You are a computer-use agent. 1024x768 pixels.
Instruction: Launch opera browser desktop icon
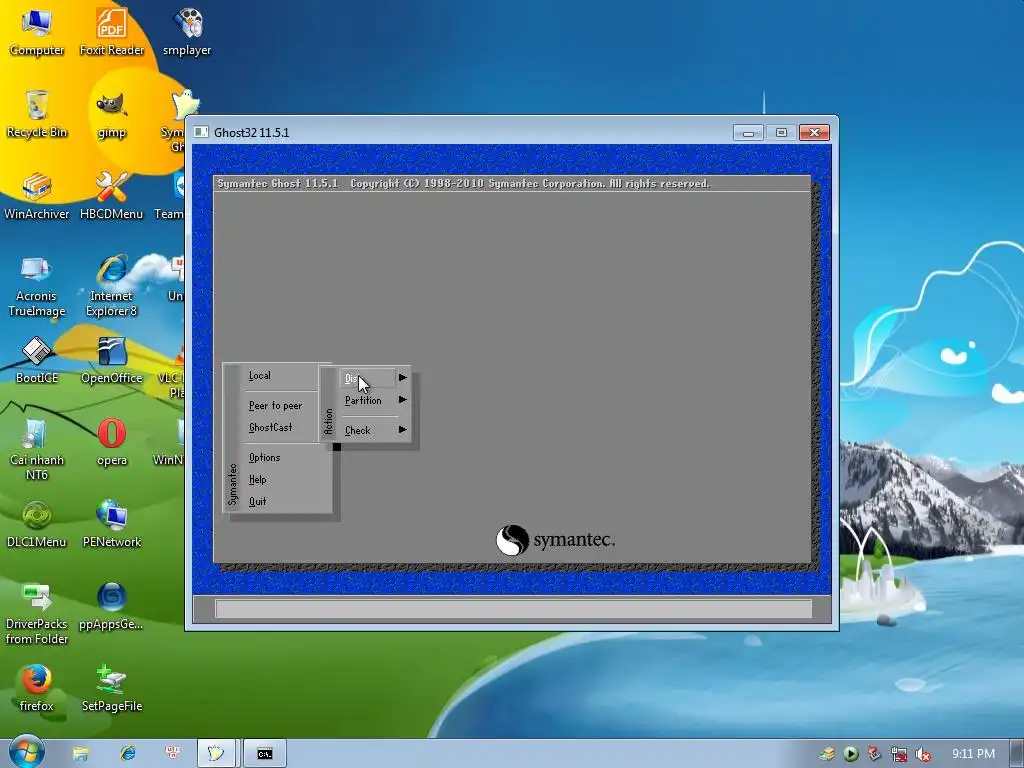tap(112, 443)
